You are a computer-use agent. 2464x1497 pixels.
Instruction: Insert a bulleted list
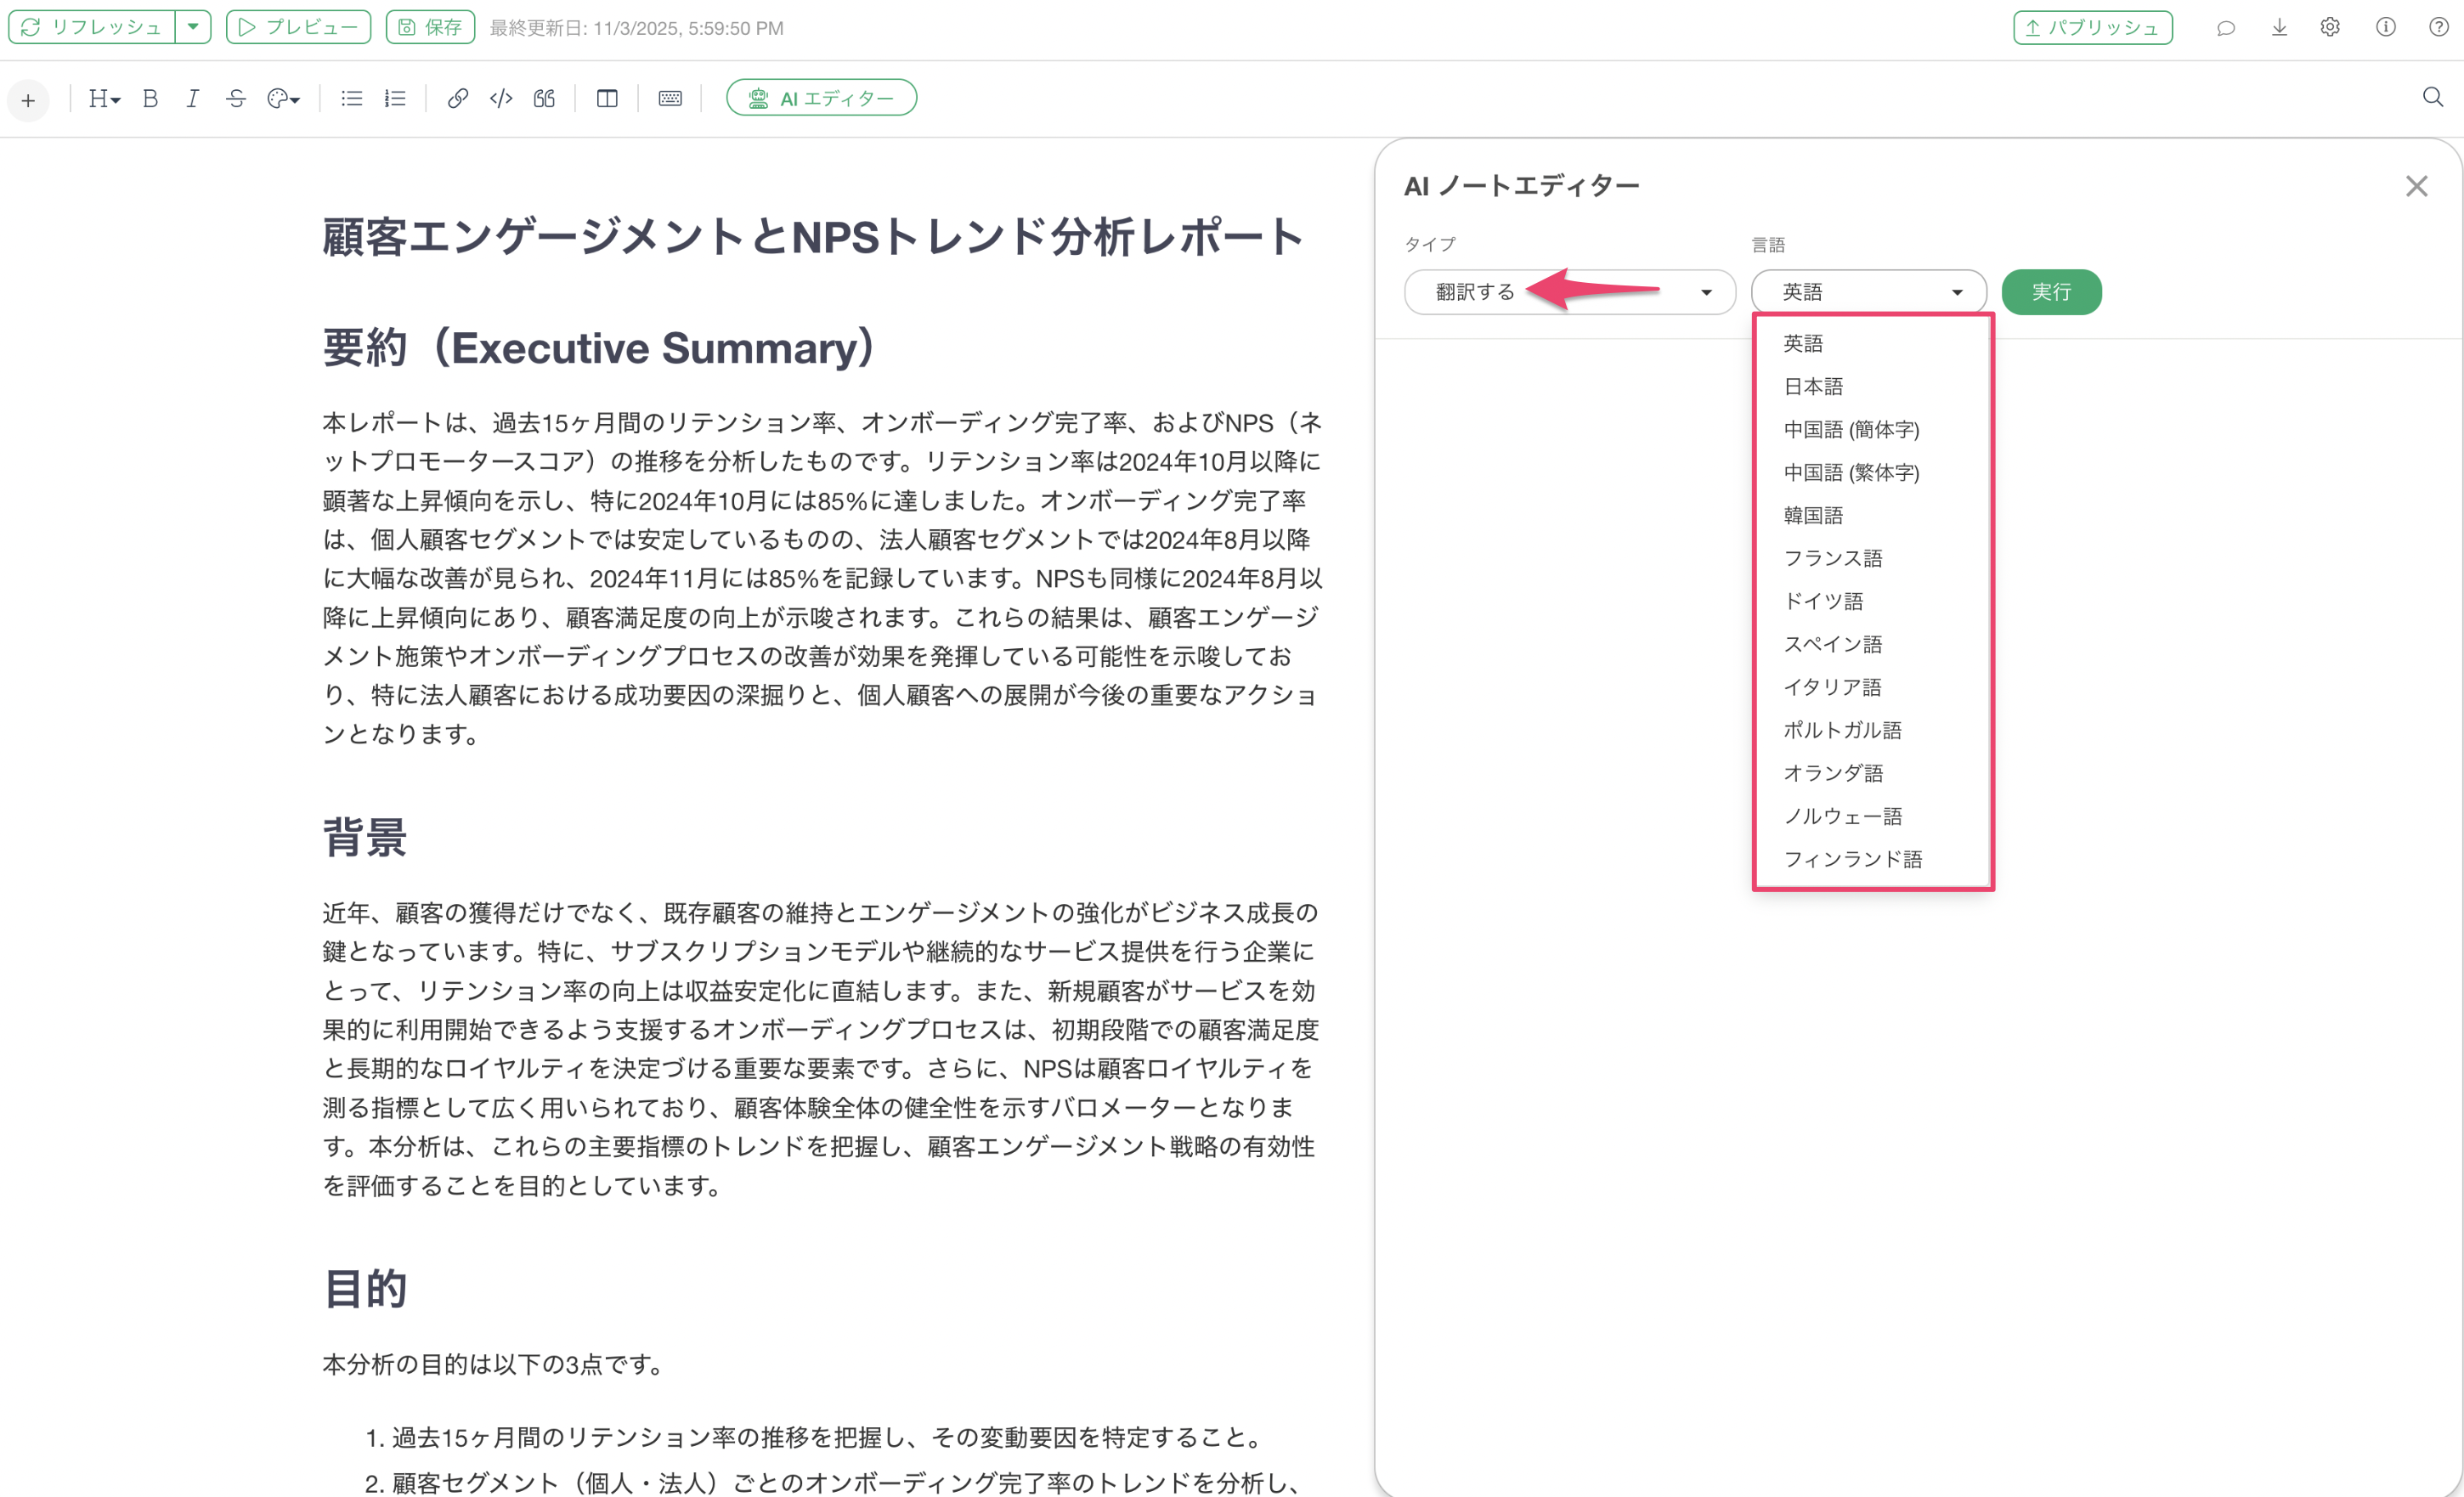click(351, 98)
